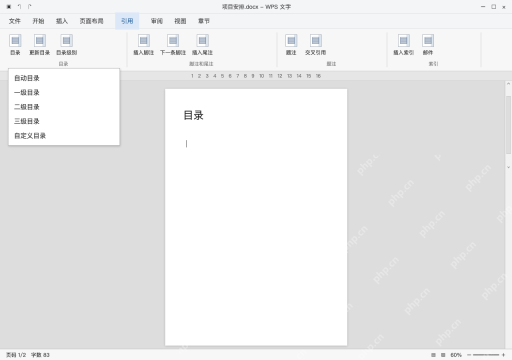
Task: Go to 下一条脚注 via ribbon icon
Action: 173,44
